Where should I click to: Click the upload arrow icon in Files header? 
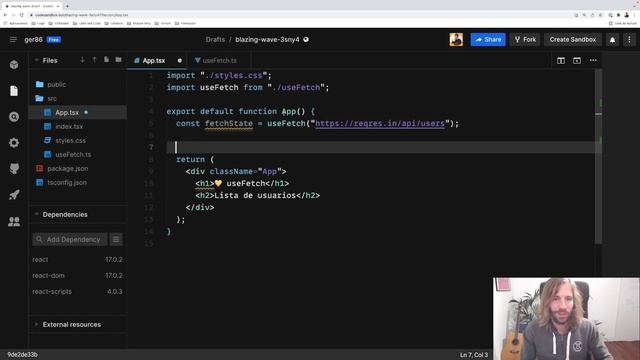pyautogui.click(x=94, y=60)
